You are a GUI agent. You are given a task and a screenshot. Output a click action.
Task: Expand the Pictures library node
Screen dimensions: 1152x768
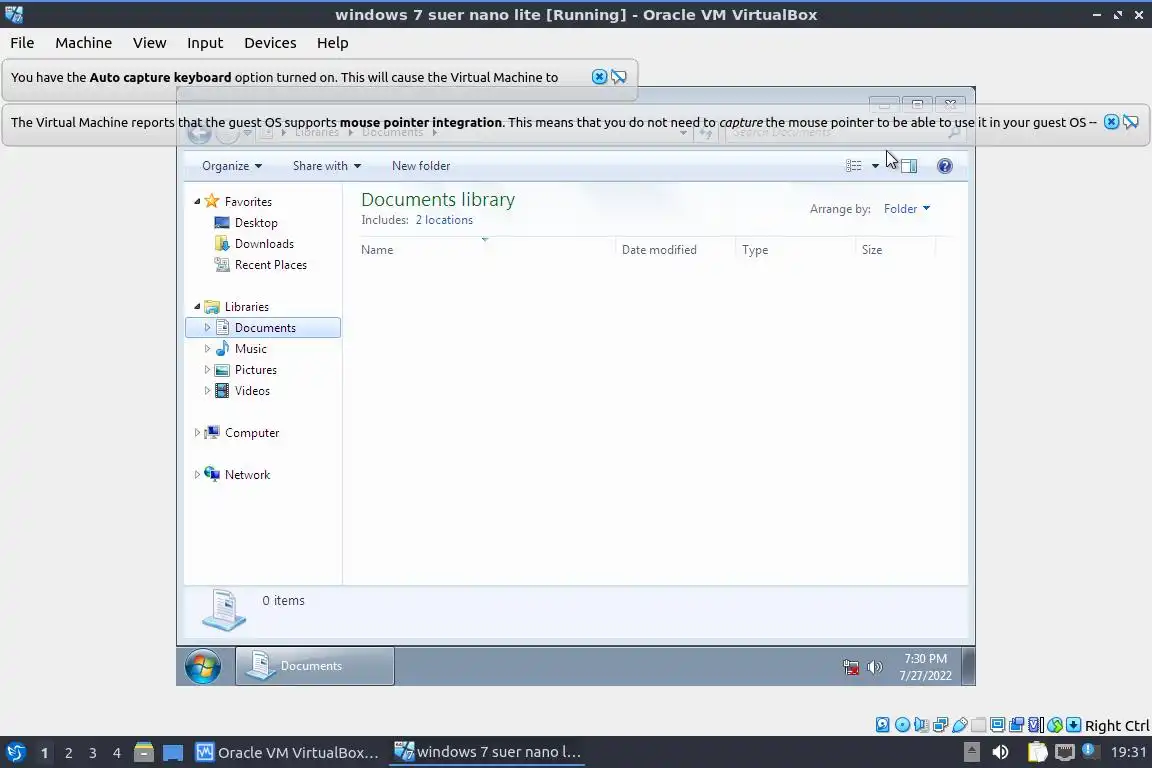[x=207, y=370]
